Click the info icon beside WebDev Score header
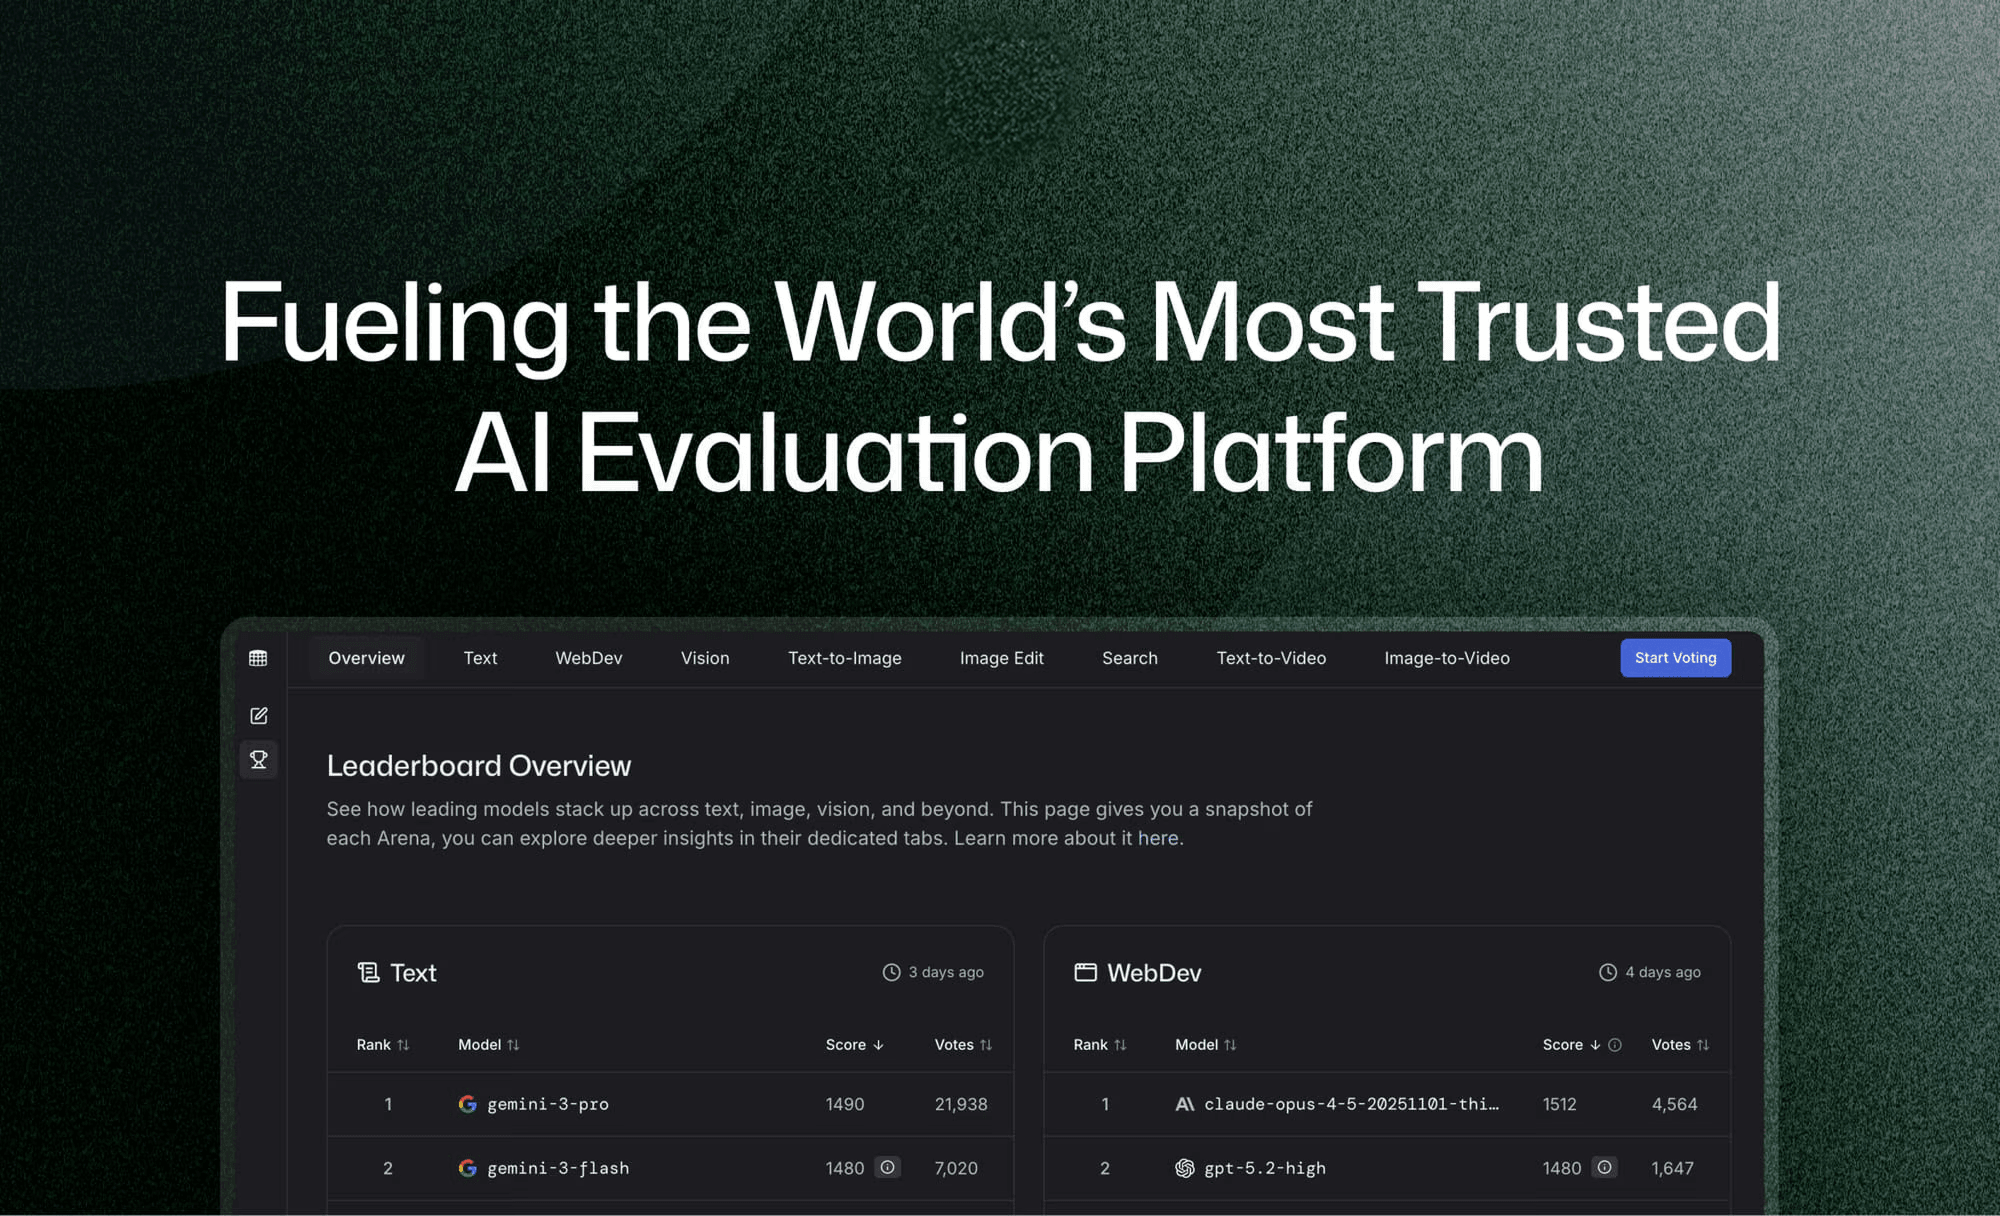This screenshot has width=2000, height=1216. tap(1614, 1044)
